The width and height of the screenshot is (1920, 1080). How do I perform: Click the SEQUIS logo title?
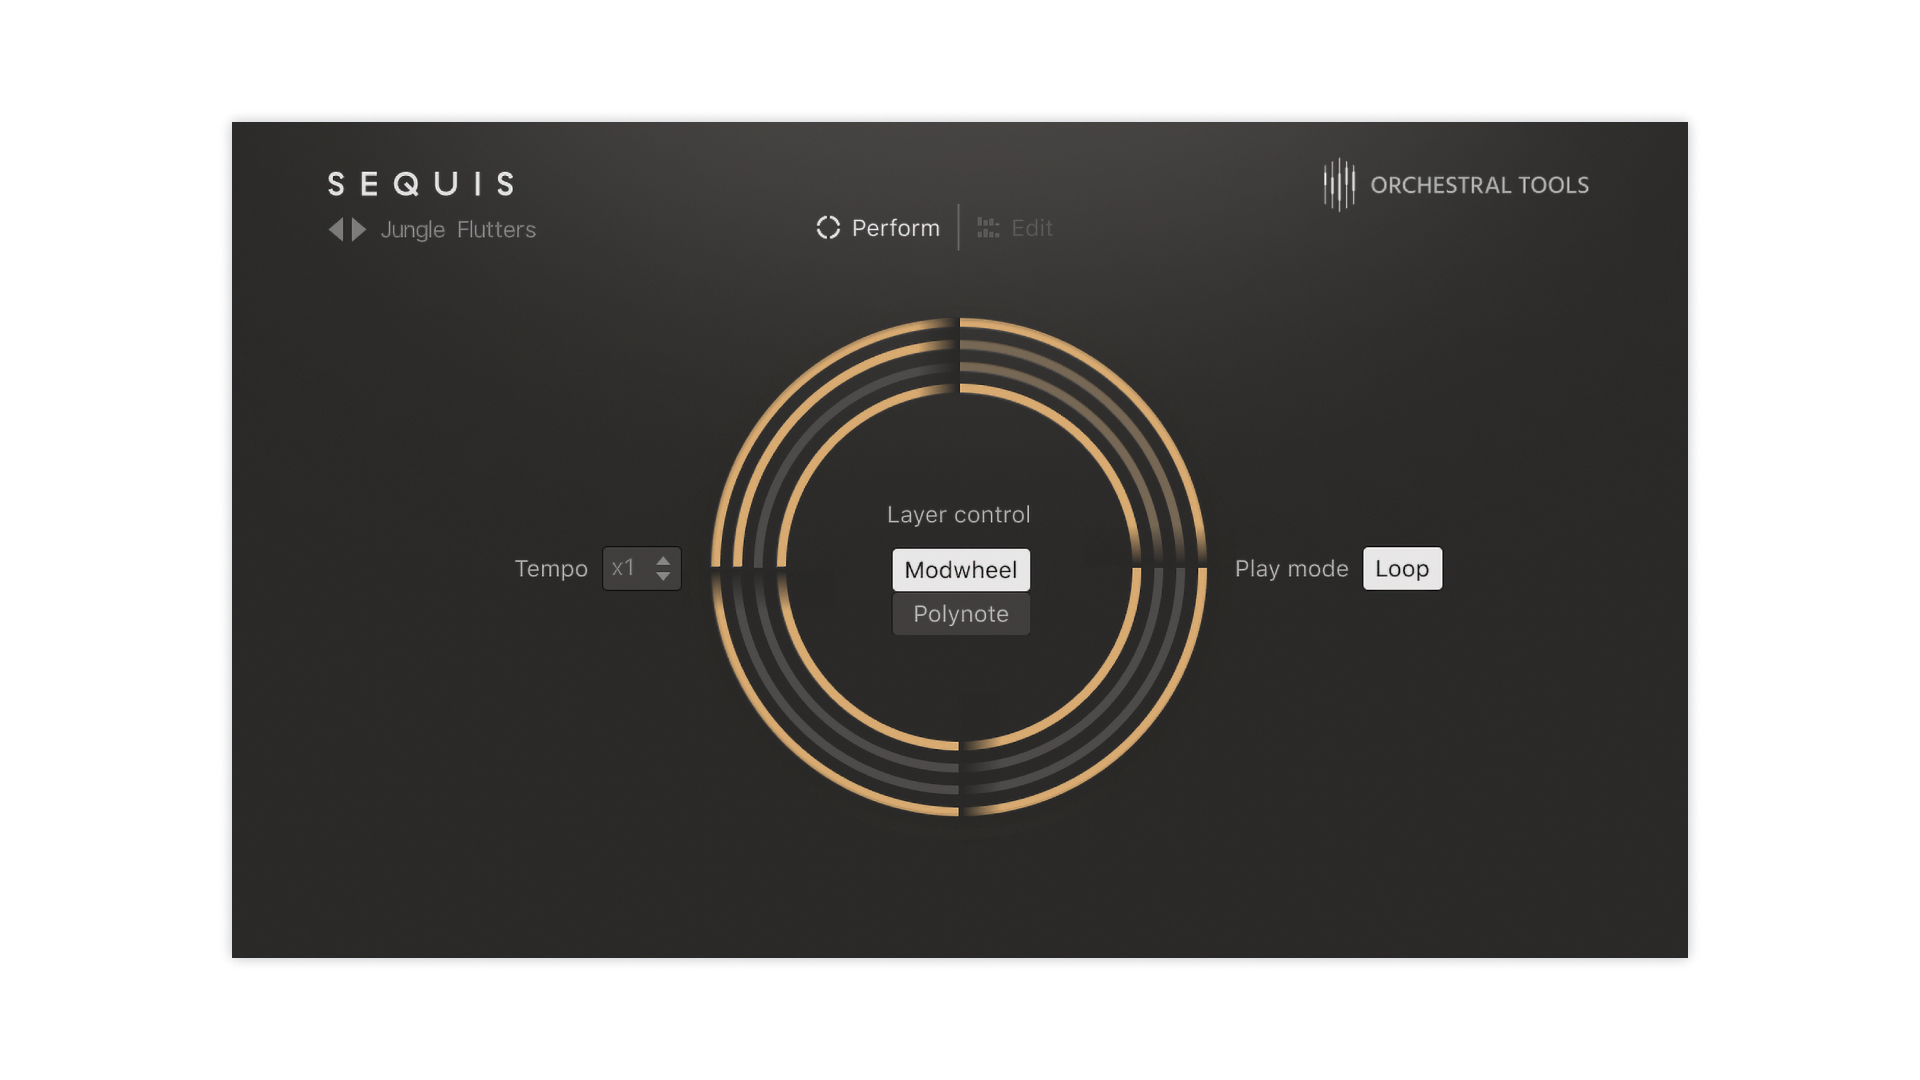coord(422,184)
